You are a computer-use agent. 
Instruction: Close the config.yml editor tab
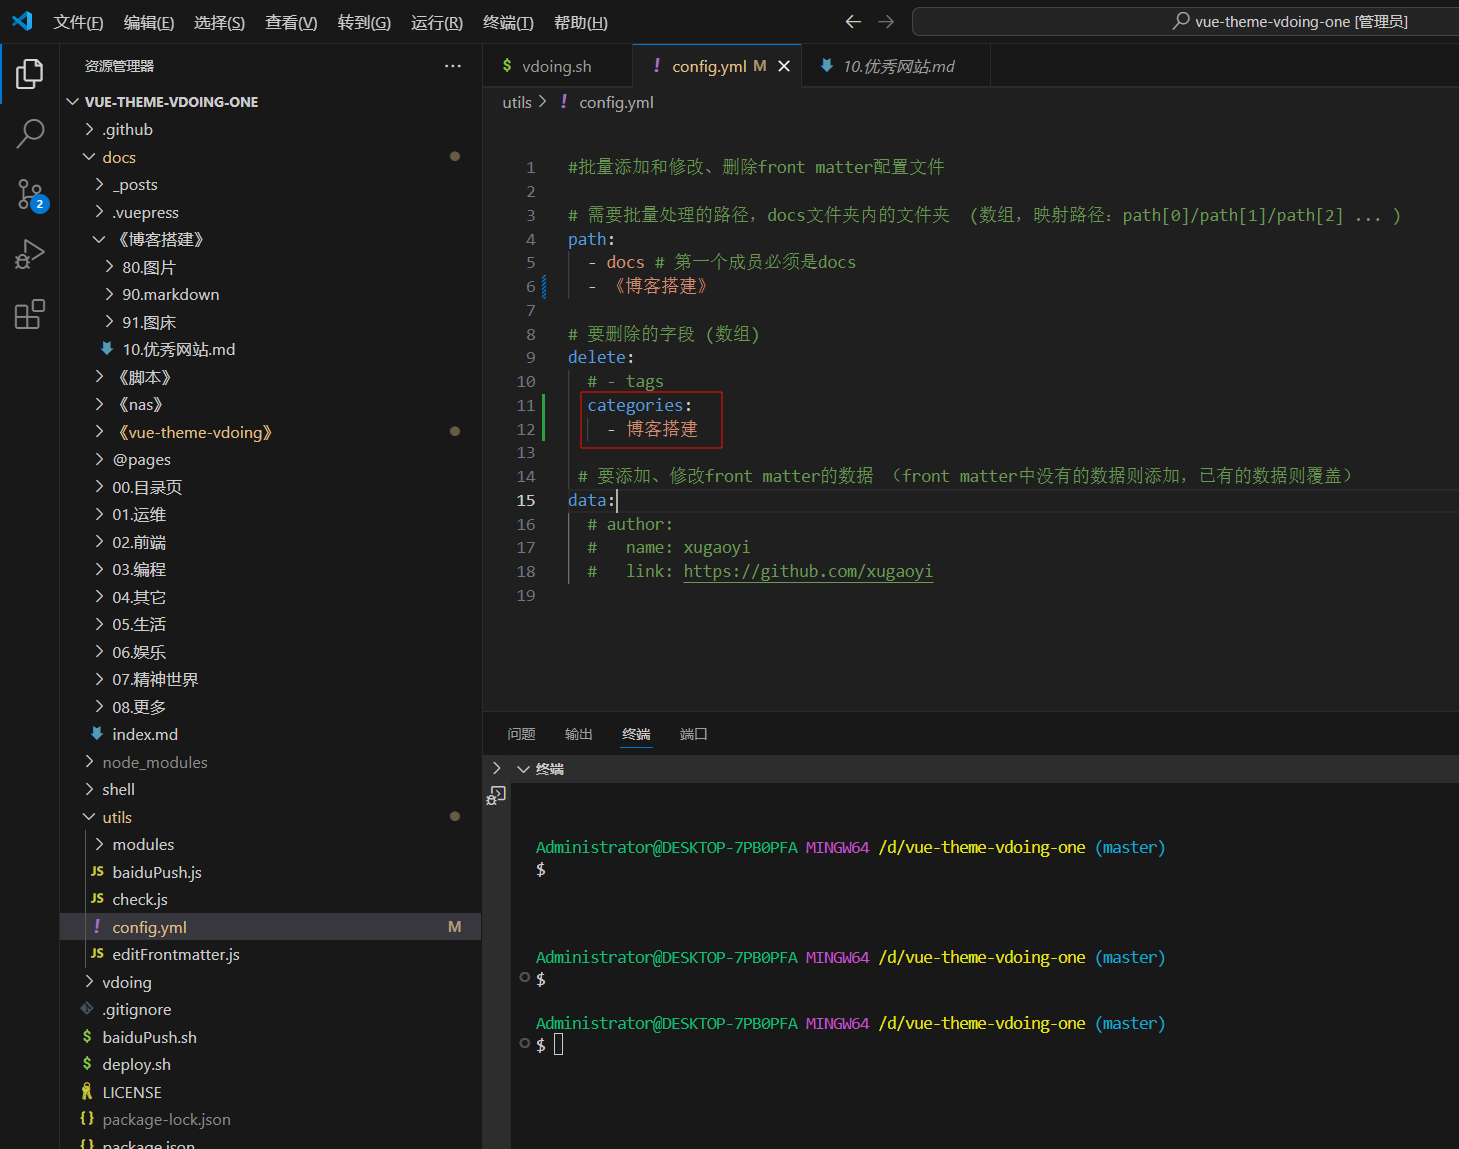point(784,66)
